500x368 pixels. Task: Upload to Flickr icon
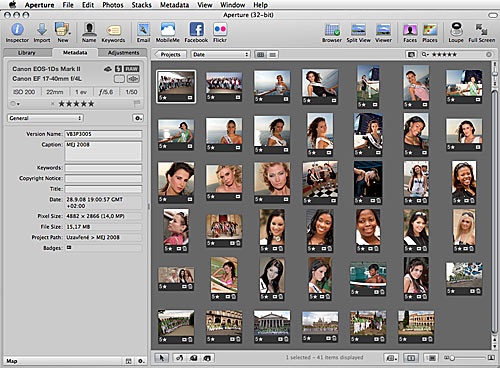220,29
